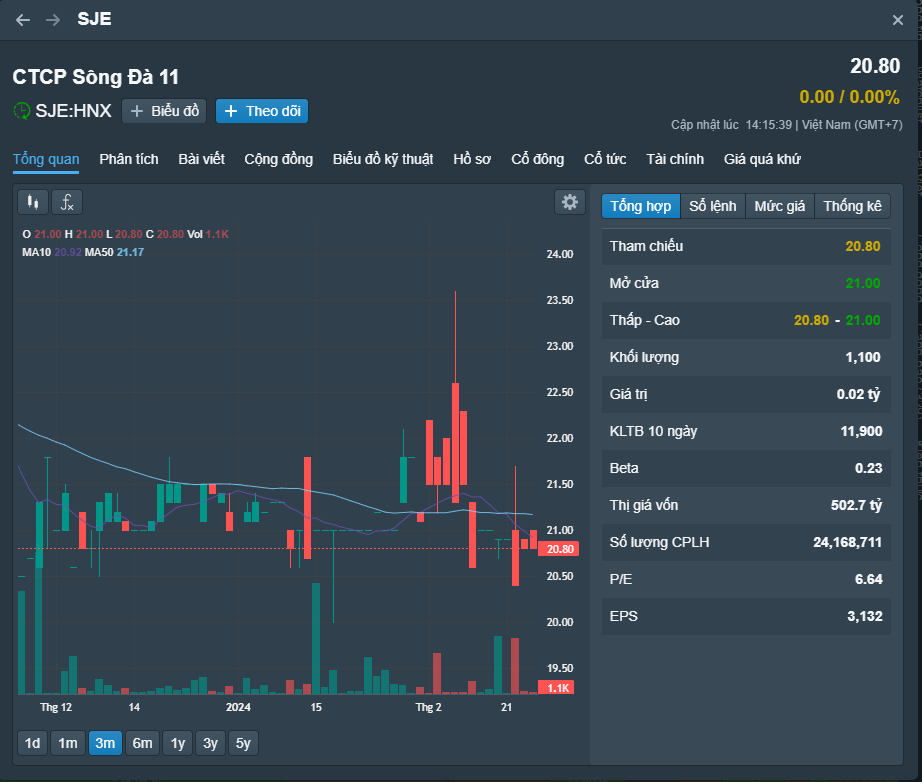Click the KLTB 10 ngày value 11,900

[x=861, y=432]
